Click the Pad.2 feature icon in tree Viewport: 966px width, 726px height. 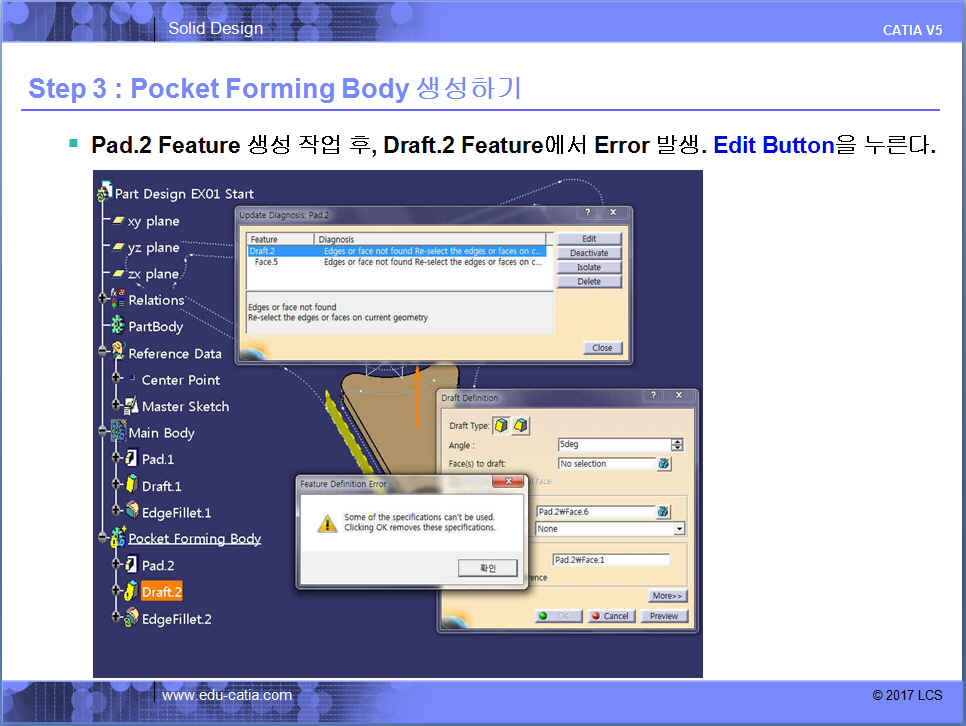(x=130, y=566)
